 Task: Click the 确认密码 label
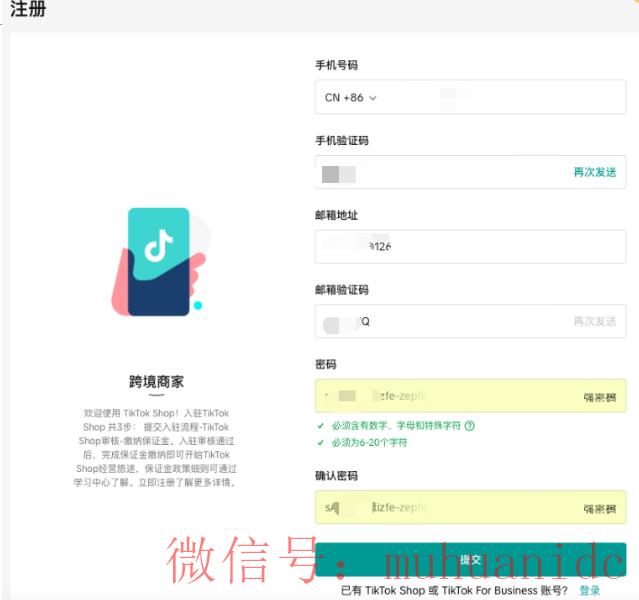click(x=337, y=476)
